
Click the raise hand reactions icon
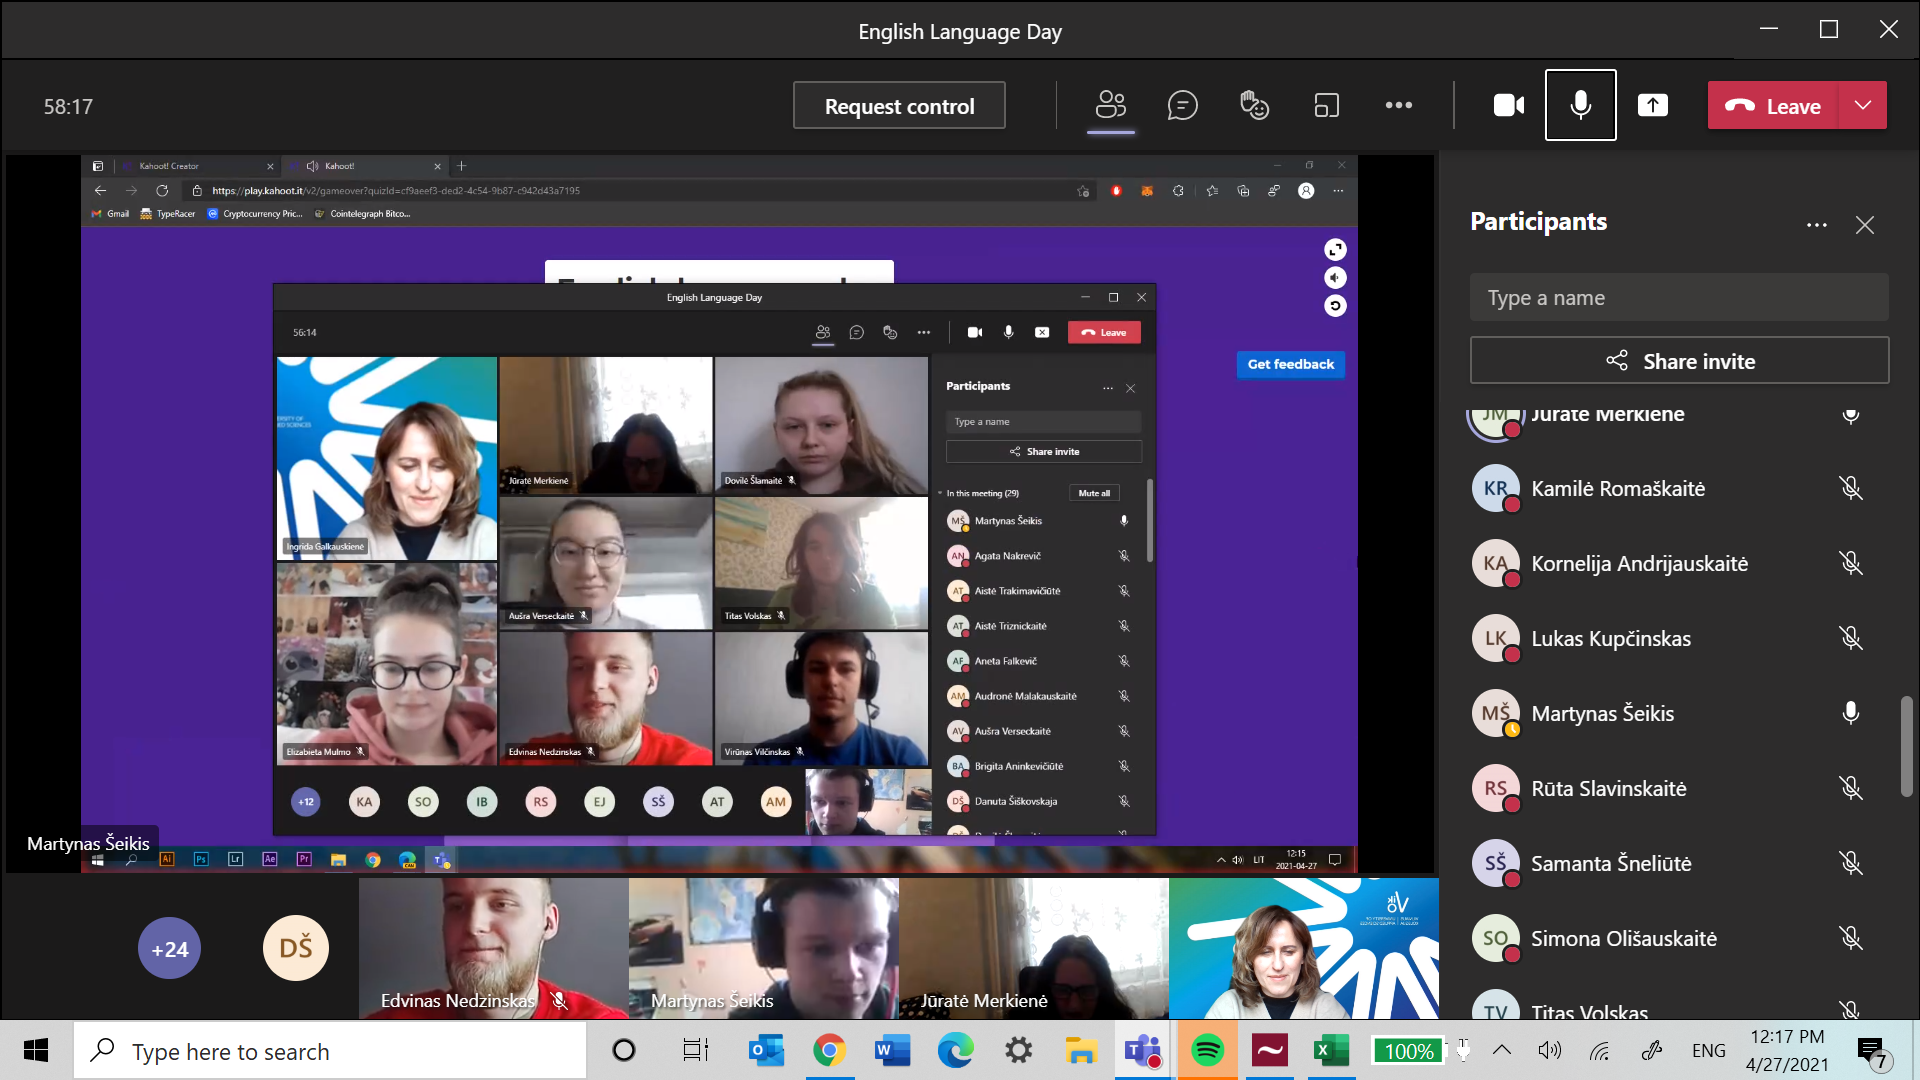(1254, 105)
